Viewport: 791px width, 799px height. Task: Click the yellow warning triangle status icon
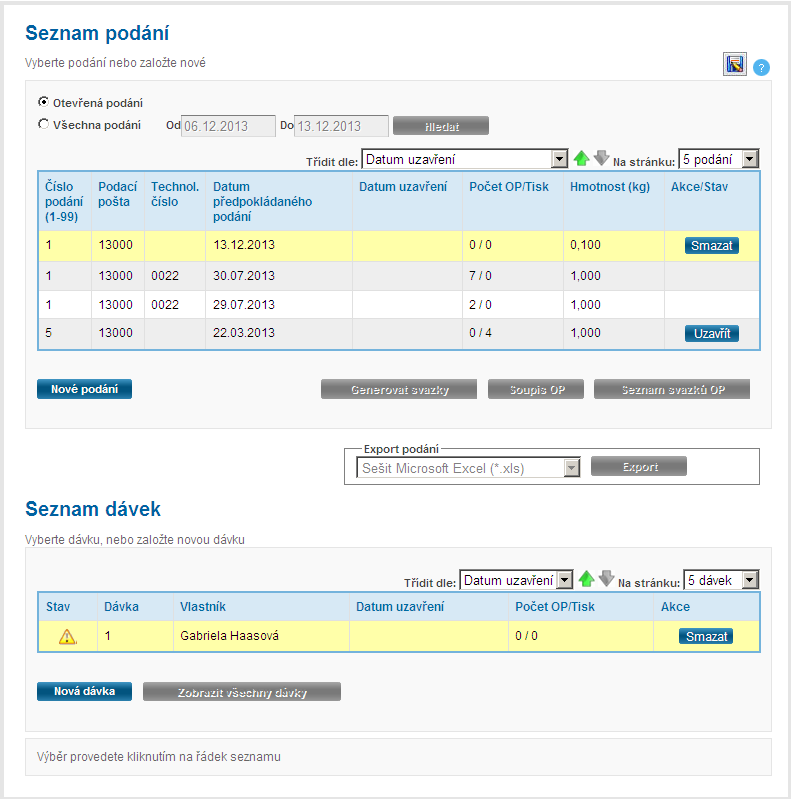(69, 636)
